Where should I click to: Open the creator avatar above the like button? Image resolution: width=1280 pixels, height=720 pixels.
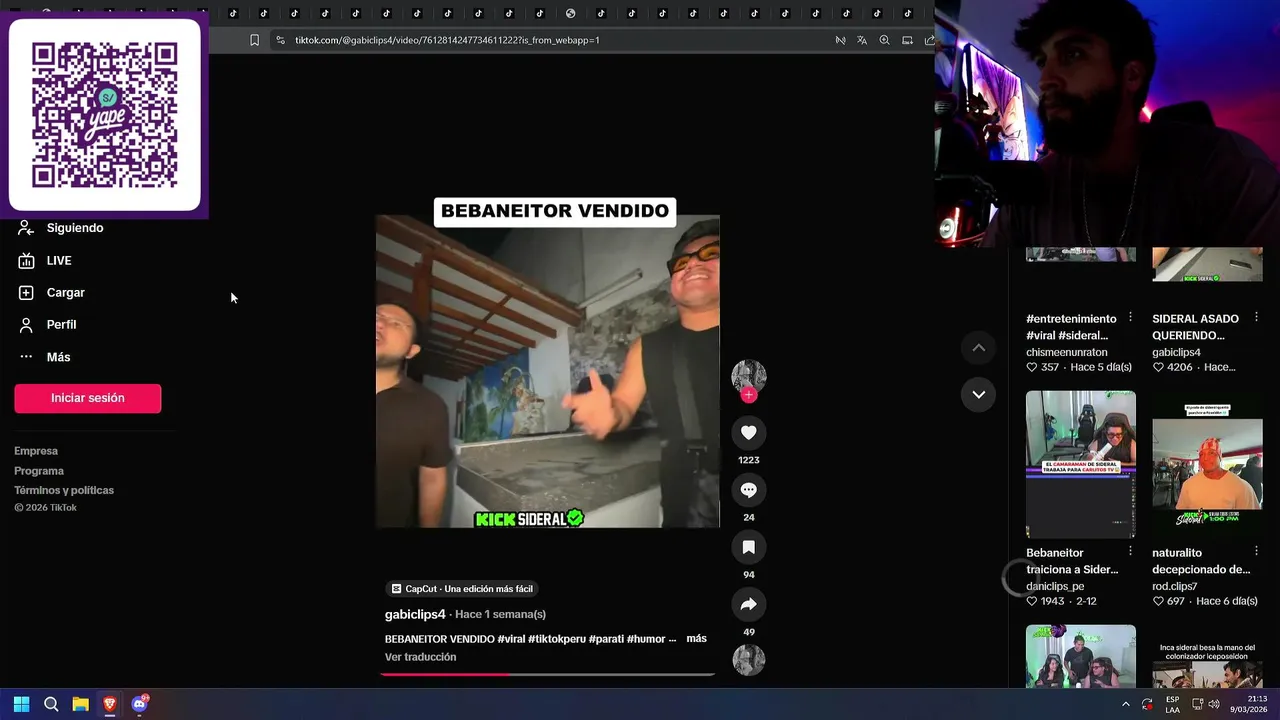click(748, 376)
